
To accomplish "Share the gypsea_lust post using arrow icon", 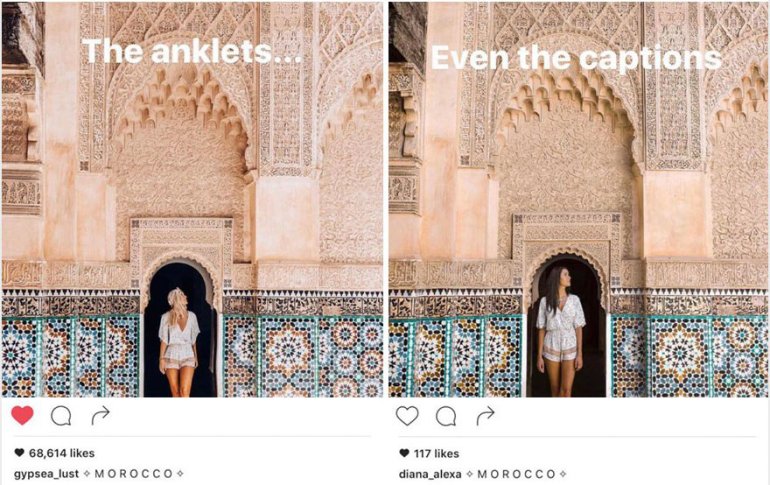I will (101, 416).
